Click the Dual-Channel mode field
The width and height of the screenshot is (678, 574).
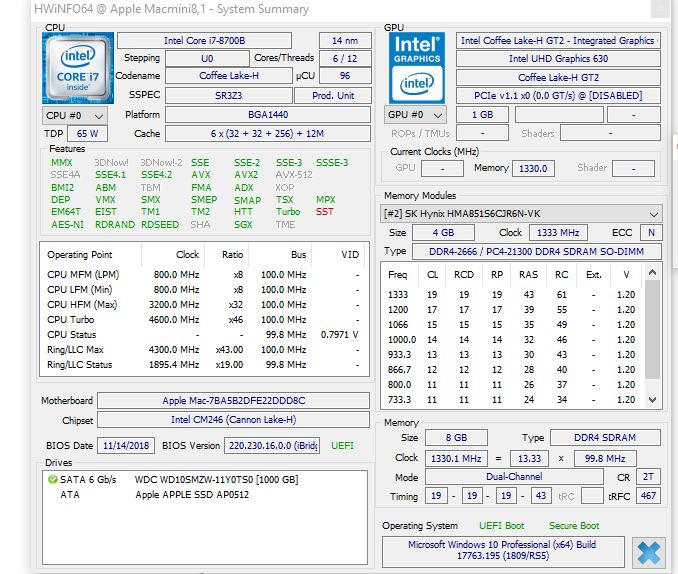pyautogui.click(x=514, y=477)
